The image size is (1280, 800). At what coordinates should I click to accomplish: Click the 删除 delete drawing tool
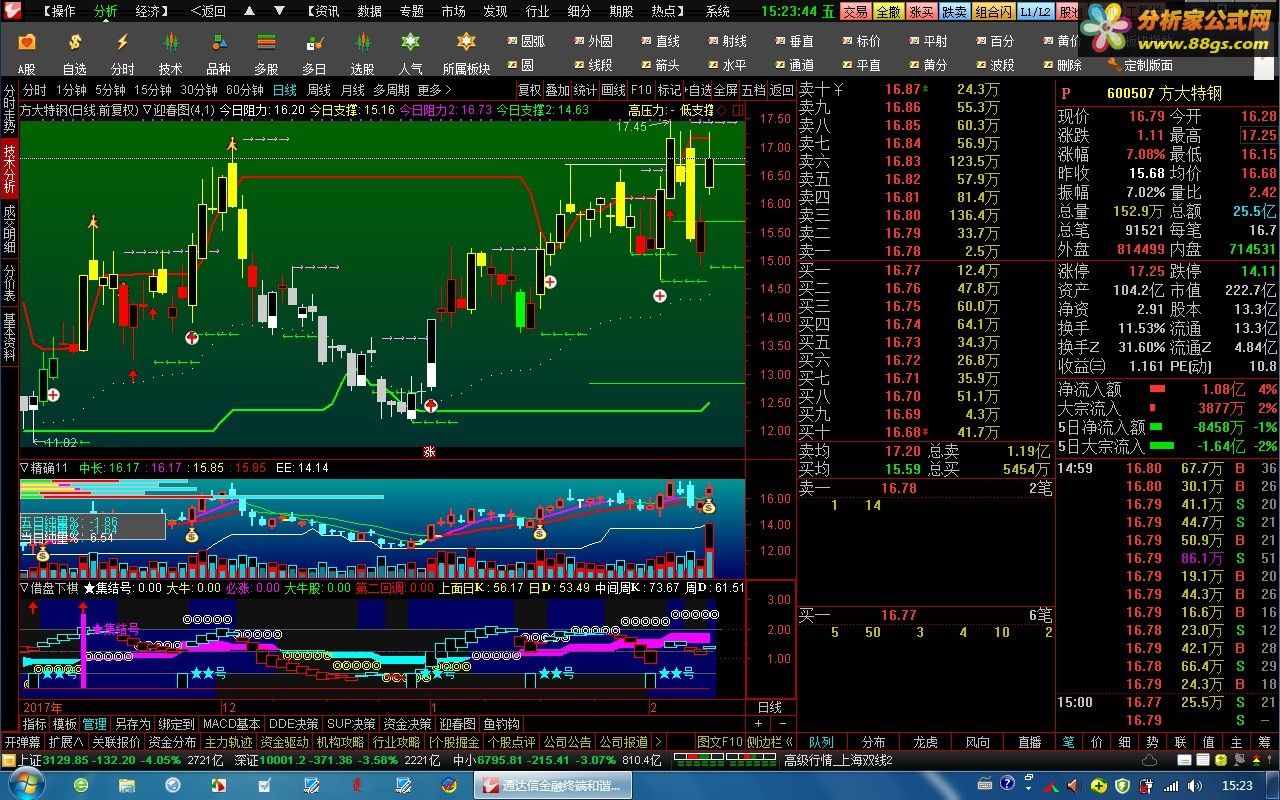1061,65
